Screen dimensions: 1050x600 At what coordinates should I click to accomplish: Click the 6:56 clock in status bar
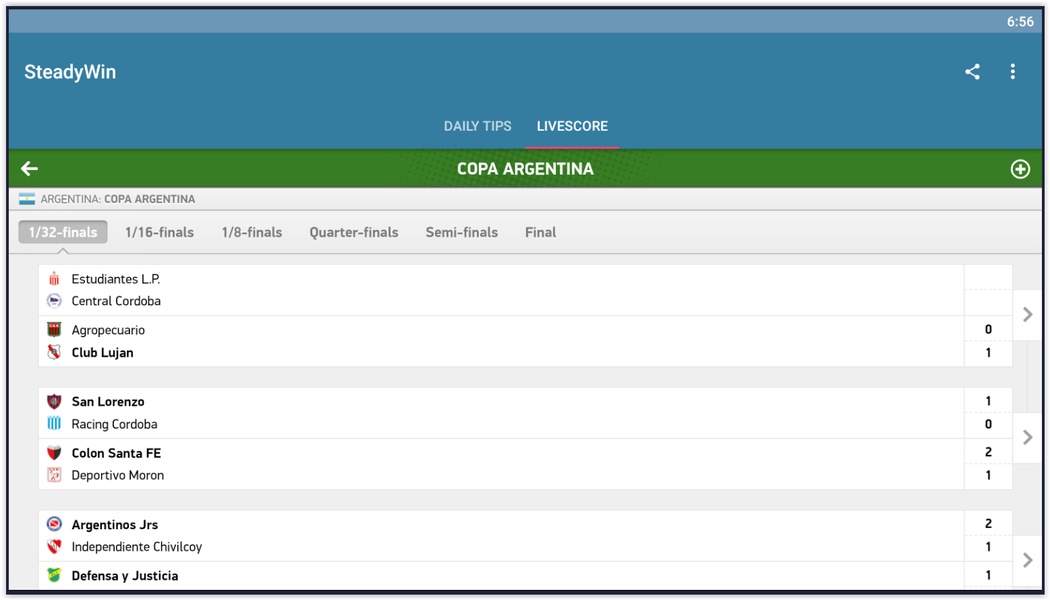(1020, 21)
